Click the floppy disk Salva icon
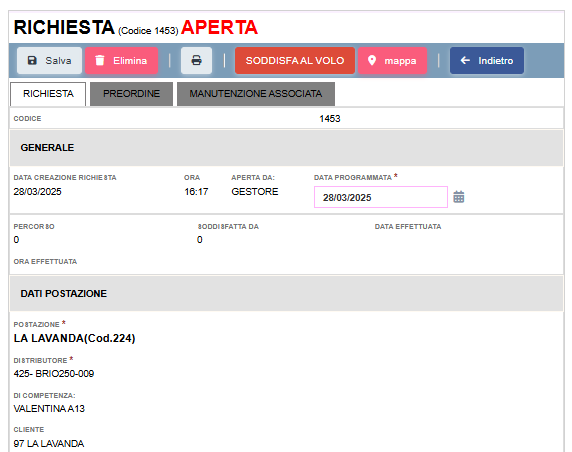 tap(32, 61)
